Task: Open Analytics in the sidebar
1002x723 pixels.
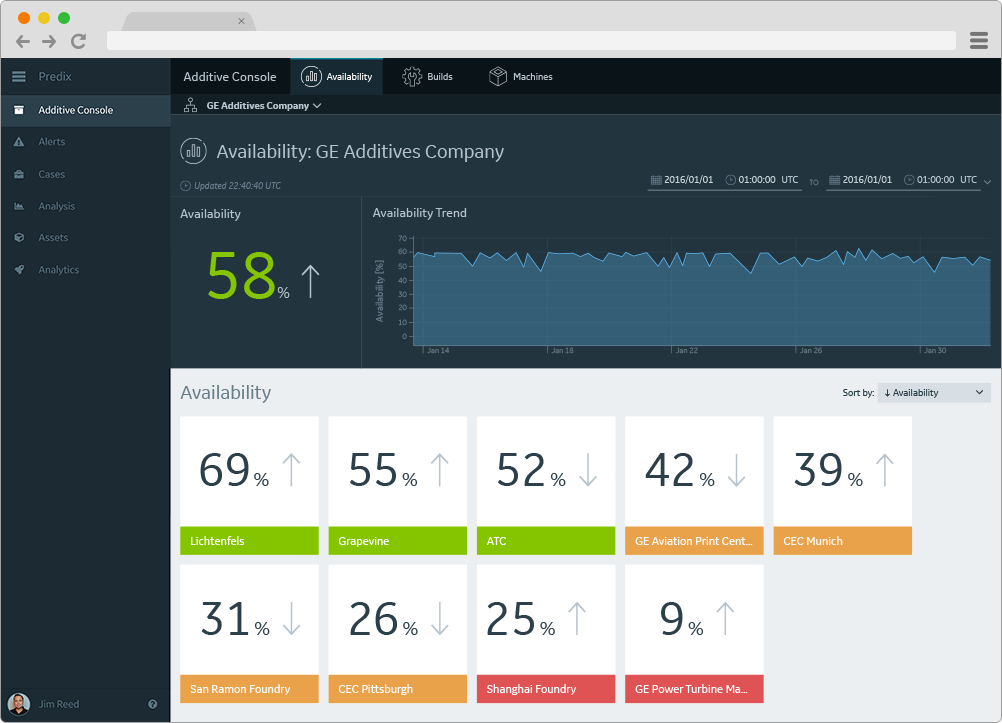Action: pos(86,270)
